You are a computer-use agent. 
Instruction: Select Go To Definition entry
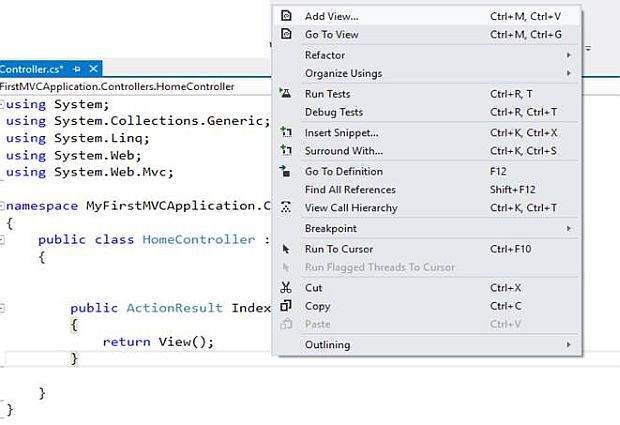tap(427, 171)
